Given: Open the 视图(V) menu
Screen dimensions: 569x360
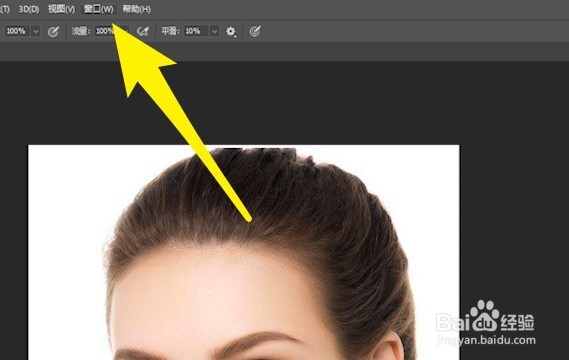Looking at the screenshot, I should tap(61, 9).
